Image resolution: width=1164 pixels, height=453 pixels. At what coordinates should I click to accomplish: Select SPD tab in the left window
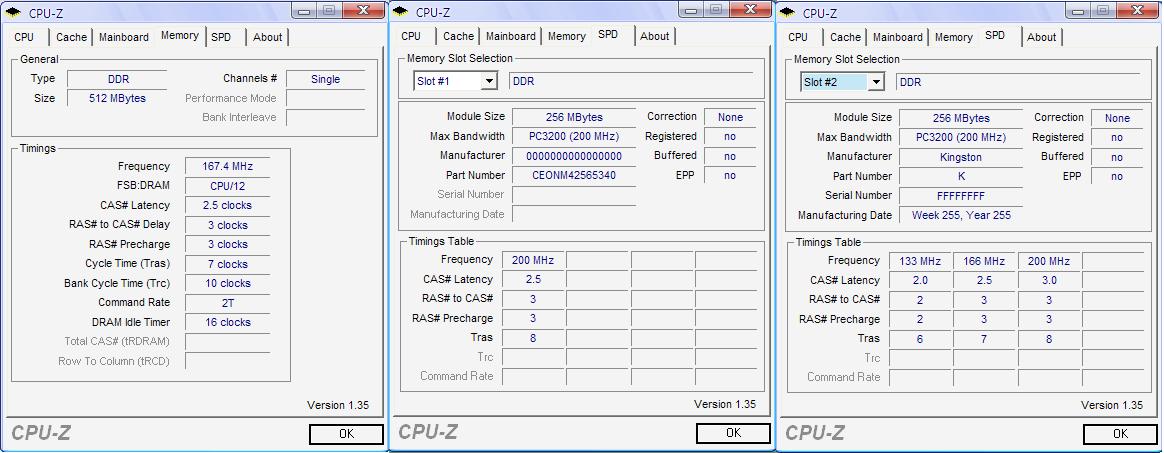(x=221, y=37)
